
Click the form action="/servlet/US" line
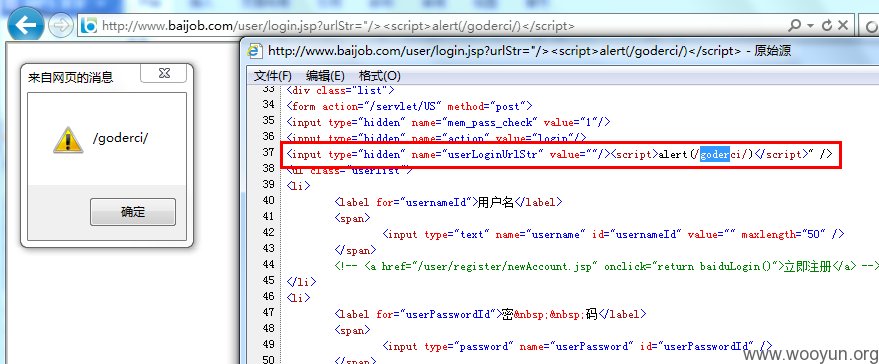(x=409, y=106)
